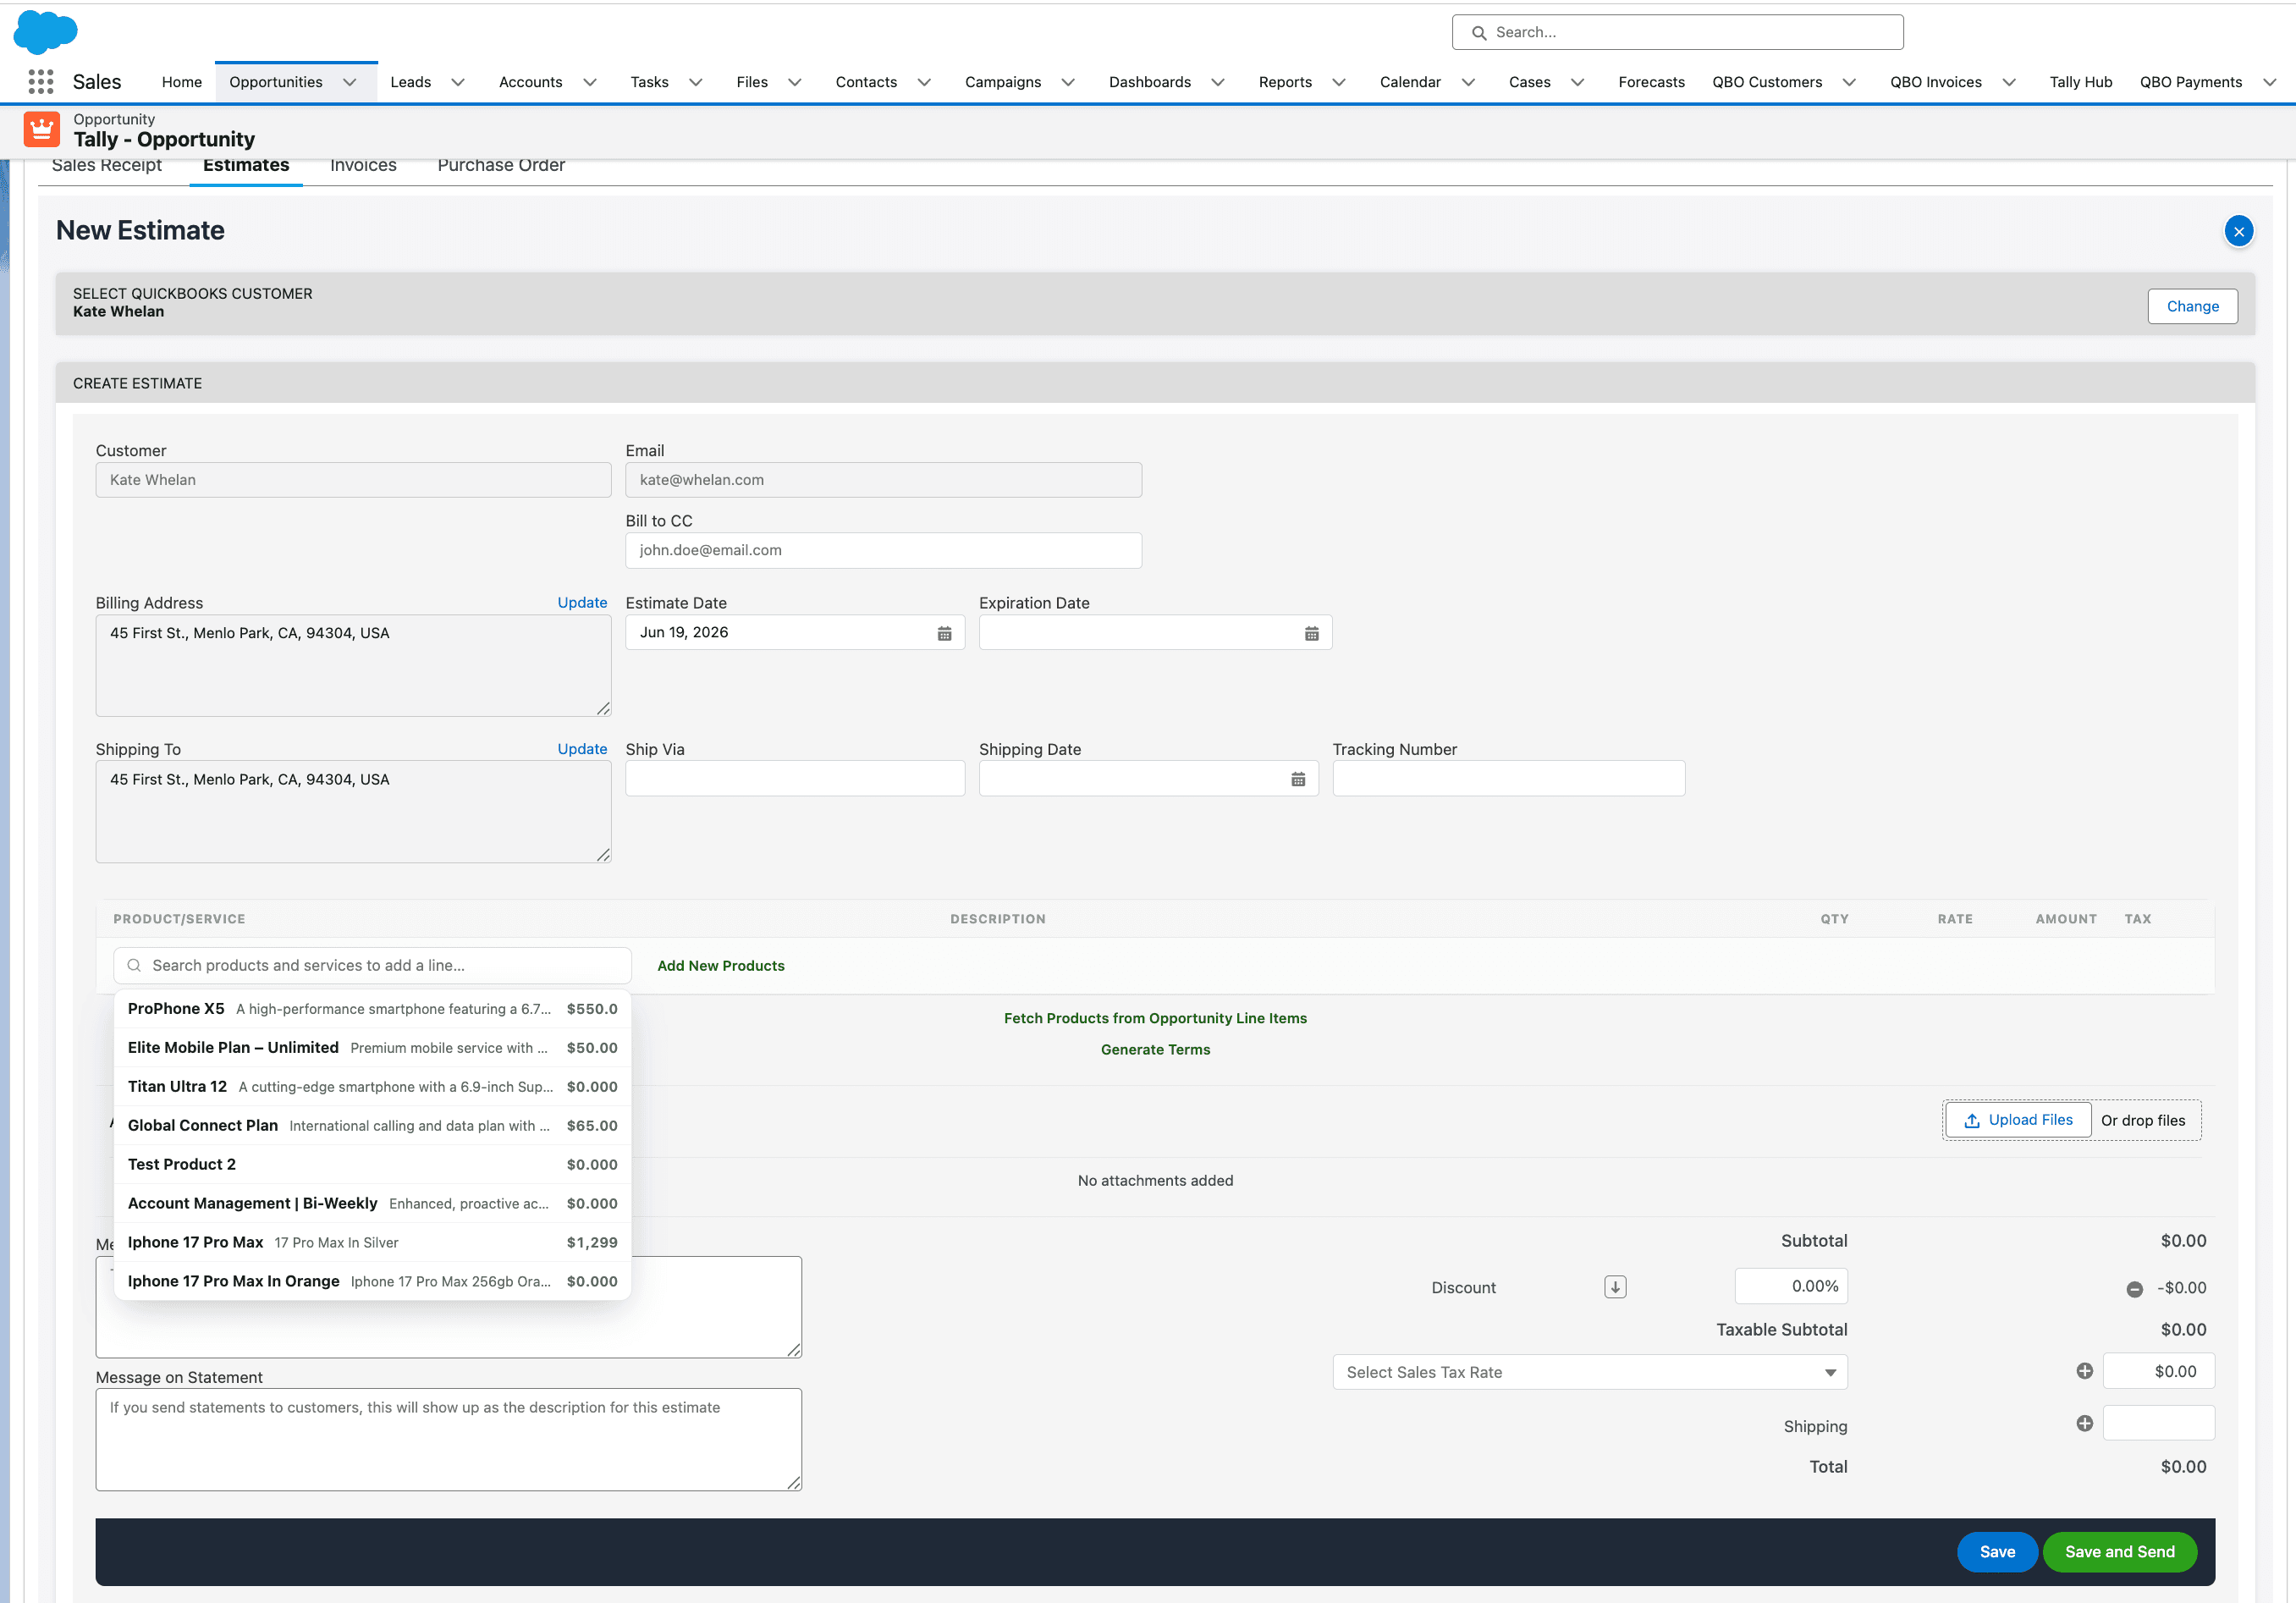Click the search magnifier icon in global search
The height and width of the screenshot is (1603, 2296).
click(1479, 32)
